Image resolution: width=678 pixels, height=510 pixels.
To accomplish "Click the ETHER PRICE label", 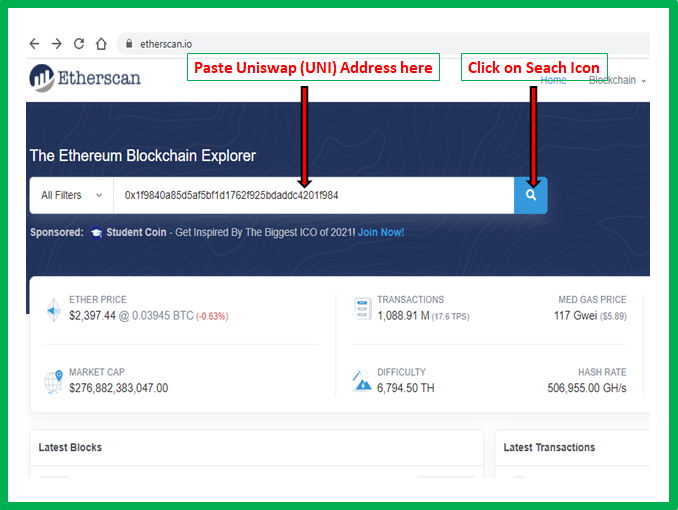I will point(98,300).
